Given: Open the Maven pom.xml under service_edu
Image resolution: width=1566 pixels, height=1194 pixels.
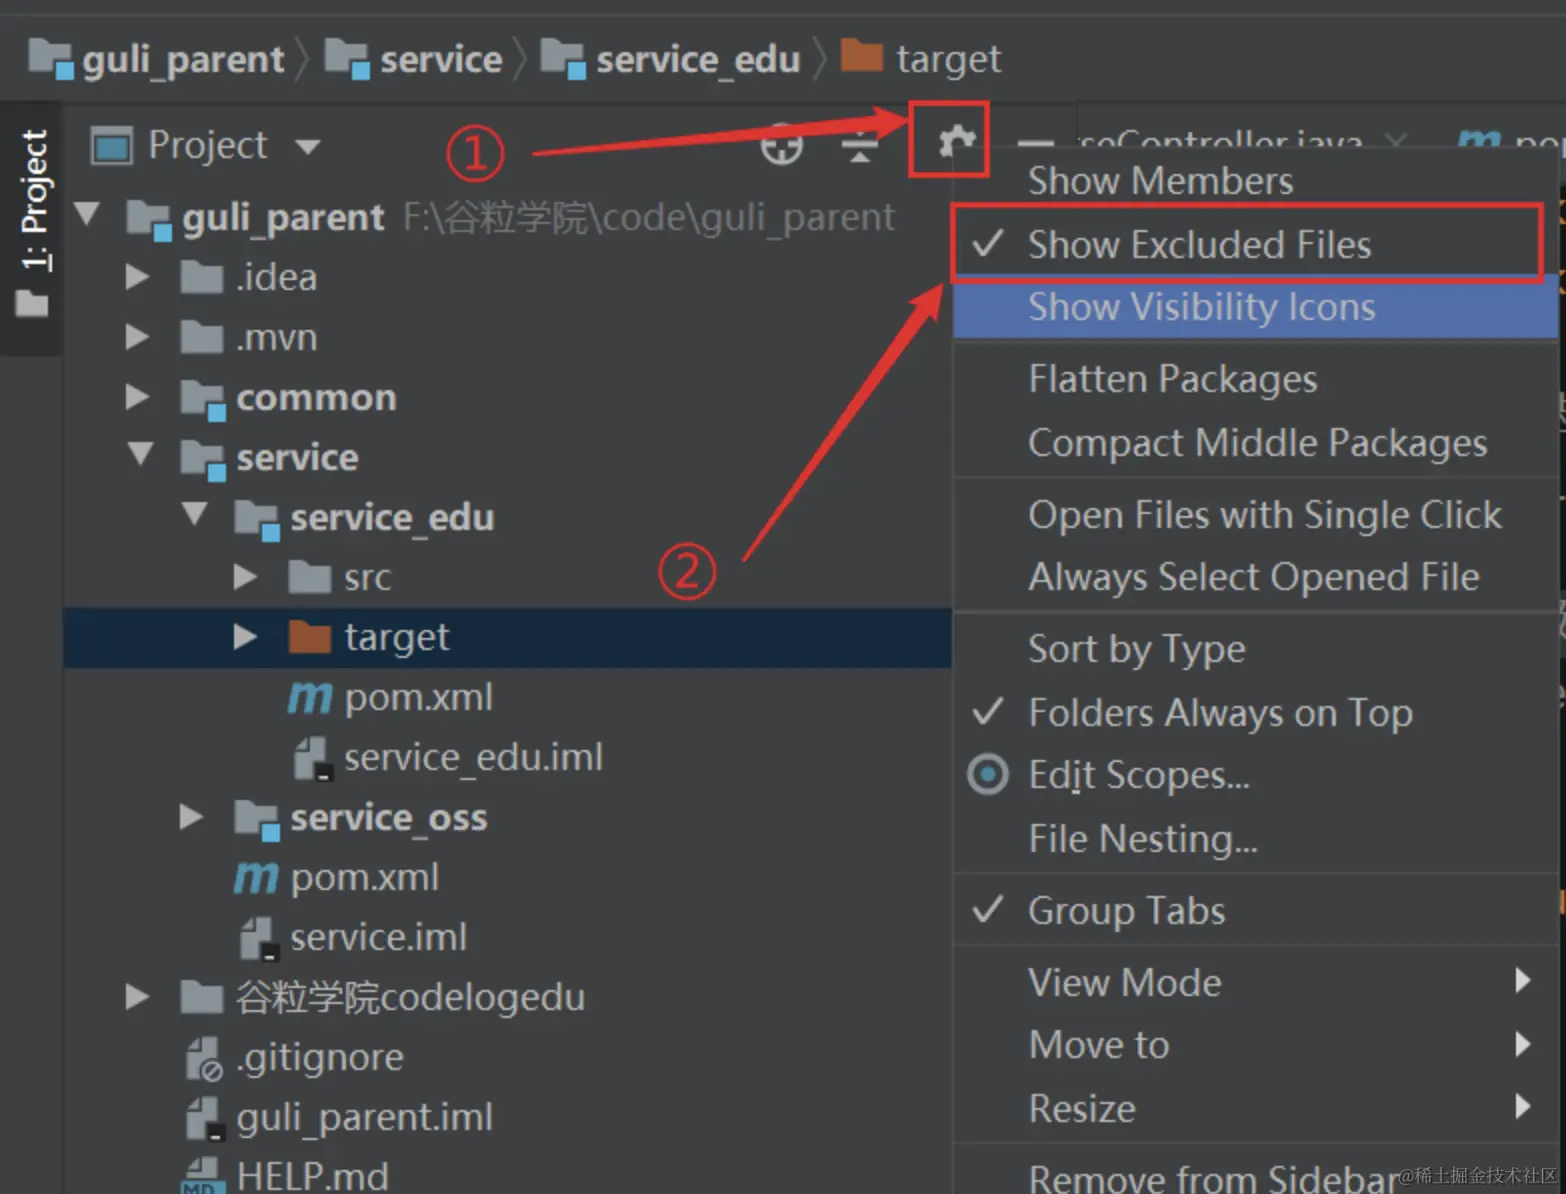Looking at the screenshot, I should pos(417,697).
